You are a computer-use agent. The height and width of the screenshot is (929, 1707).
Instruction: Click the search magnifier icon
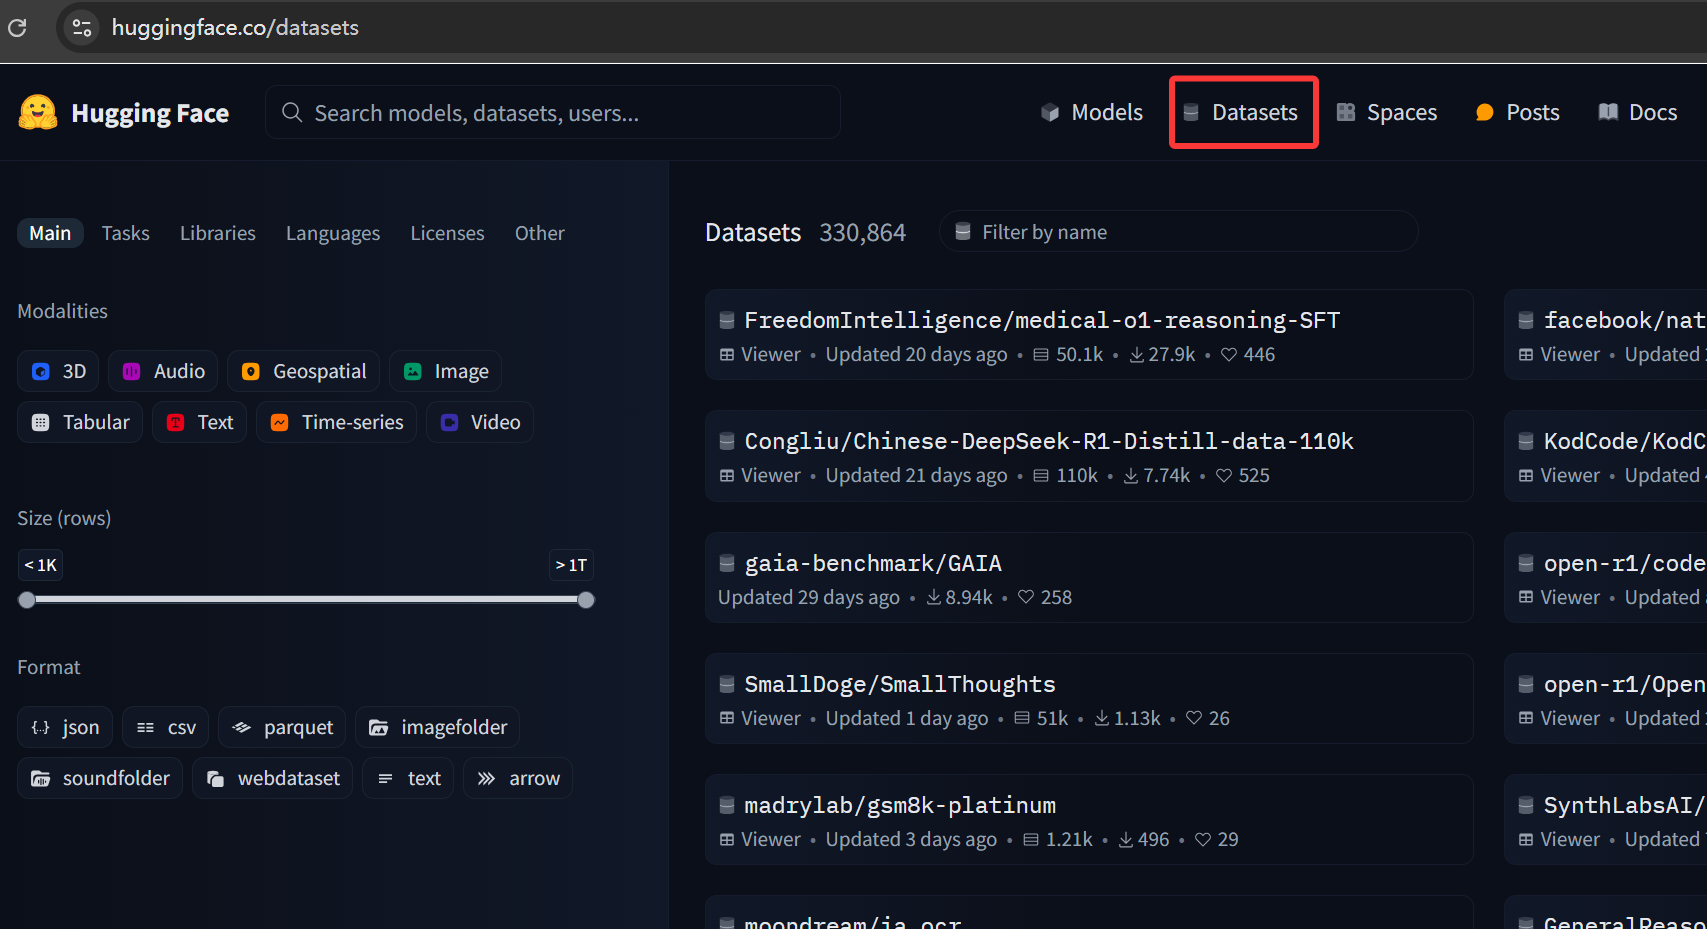(292, 112)
